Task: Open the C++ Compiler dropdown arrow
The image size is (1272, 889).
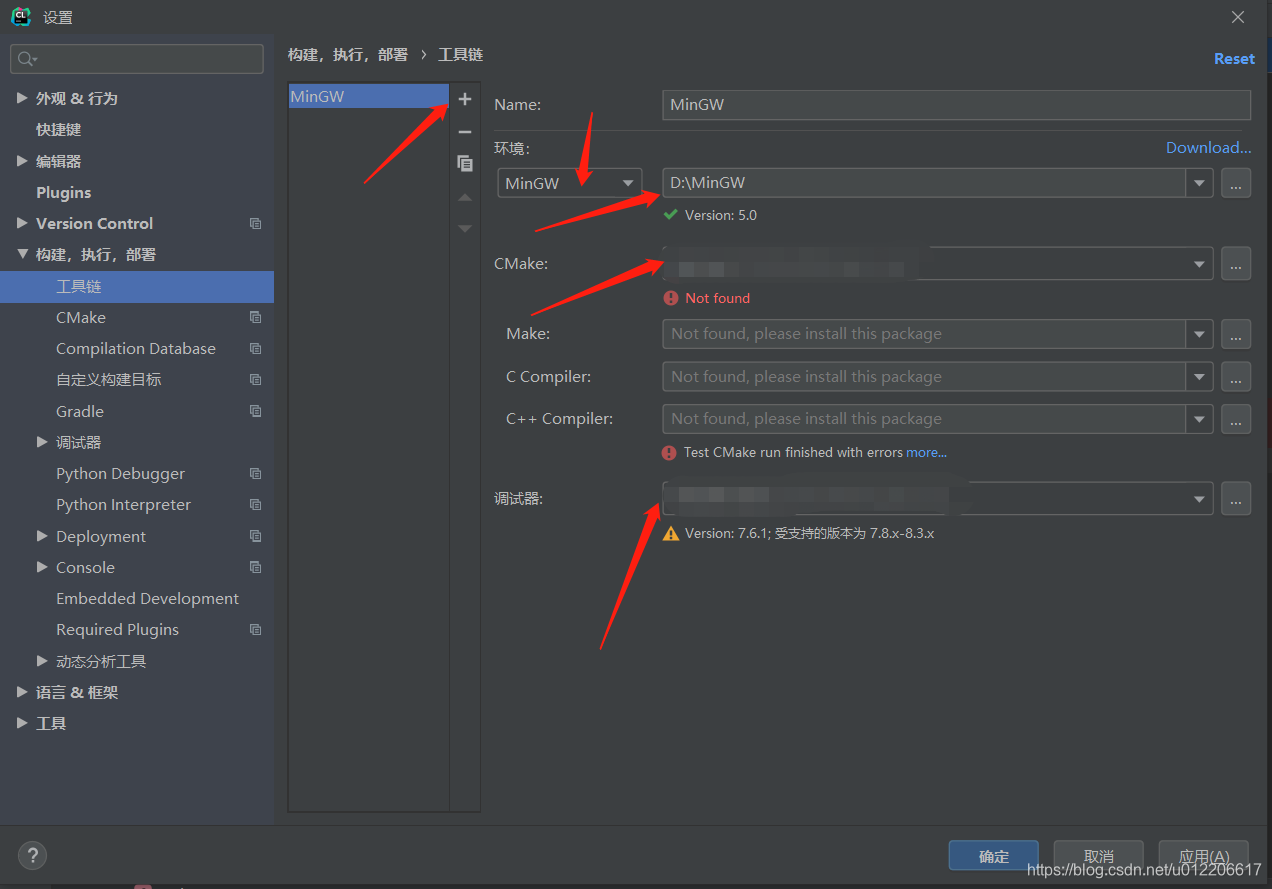Action: 1199,419
